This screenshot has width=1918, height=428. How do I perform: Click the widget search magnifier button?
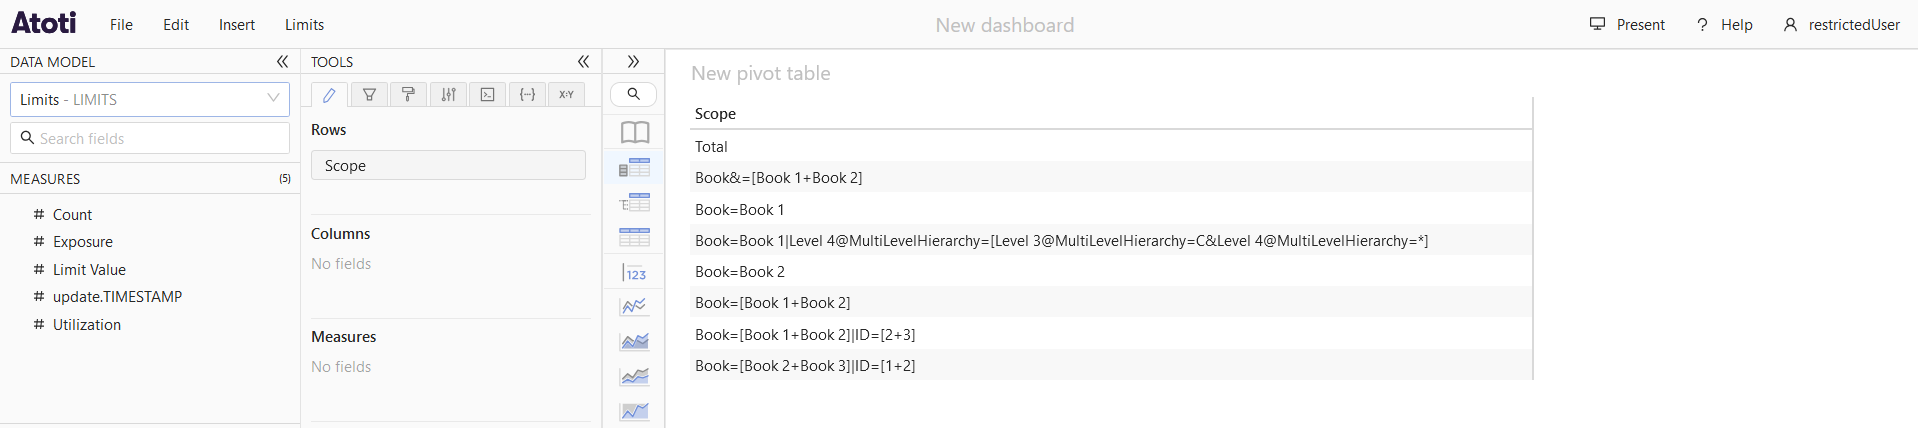click(633, 94)
